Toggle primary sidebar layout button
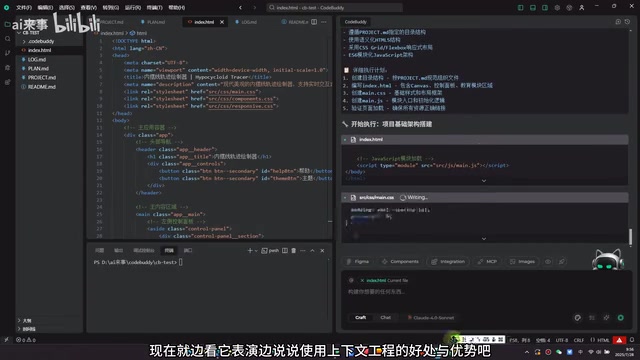 coord(520,7)
